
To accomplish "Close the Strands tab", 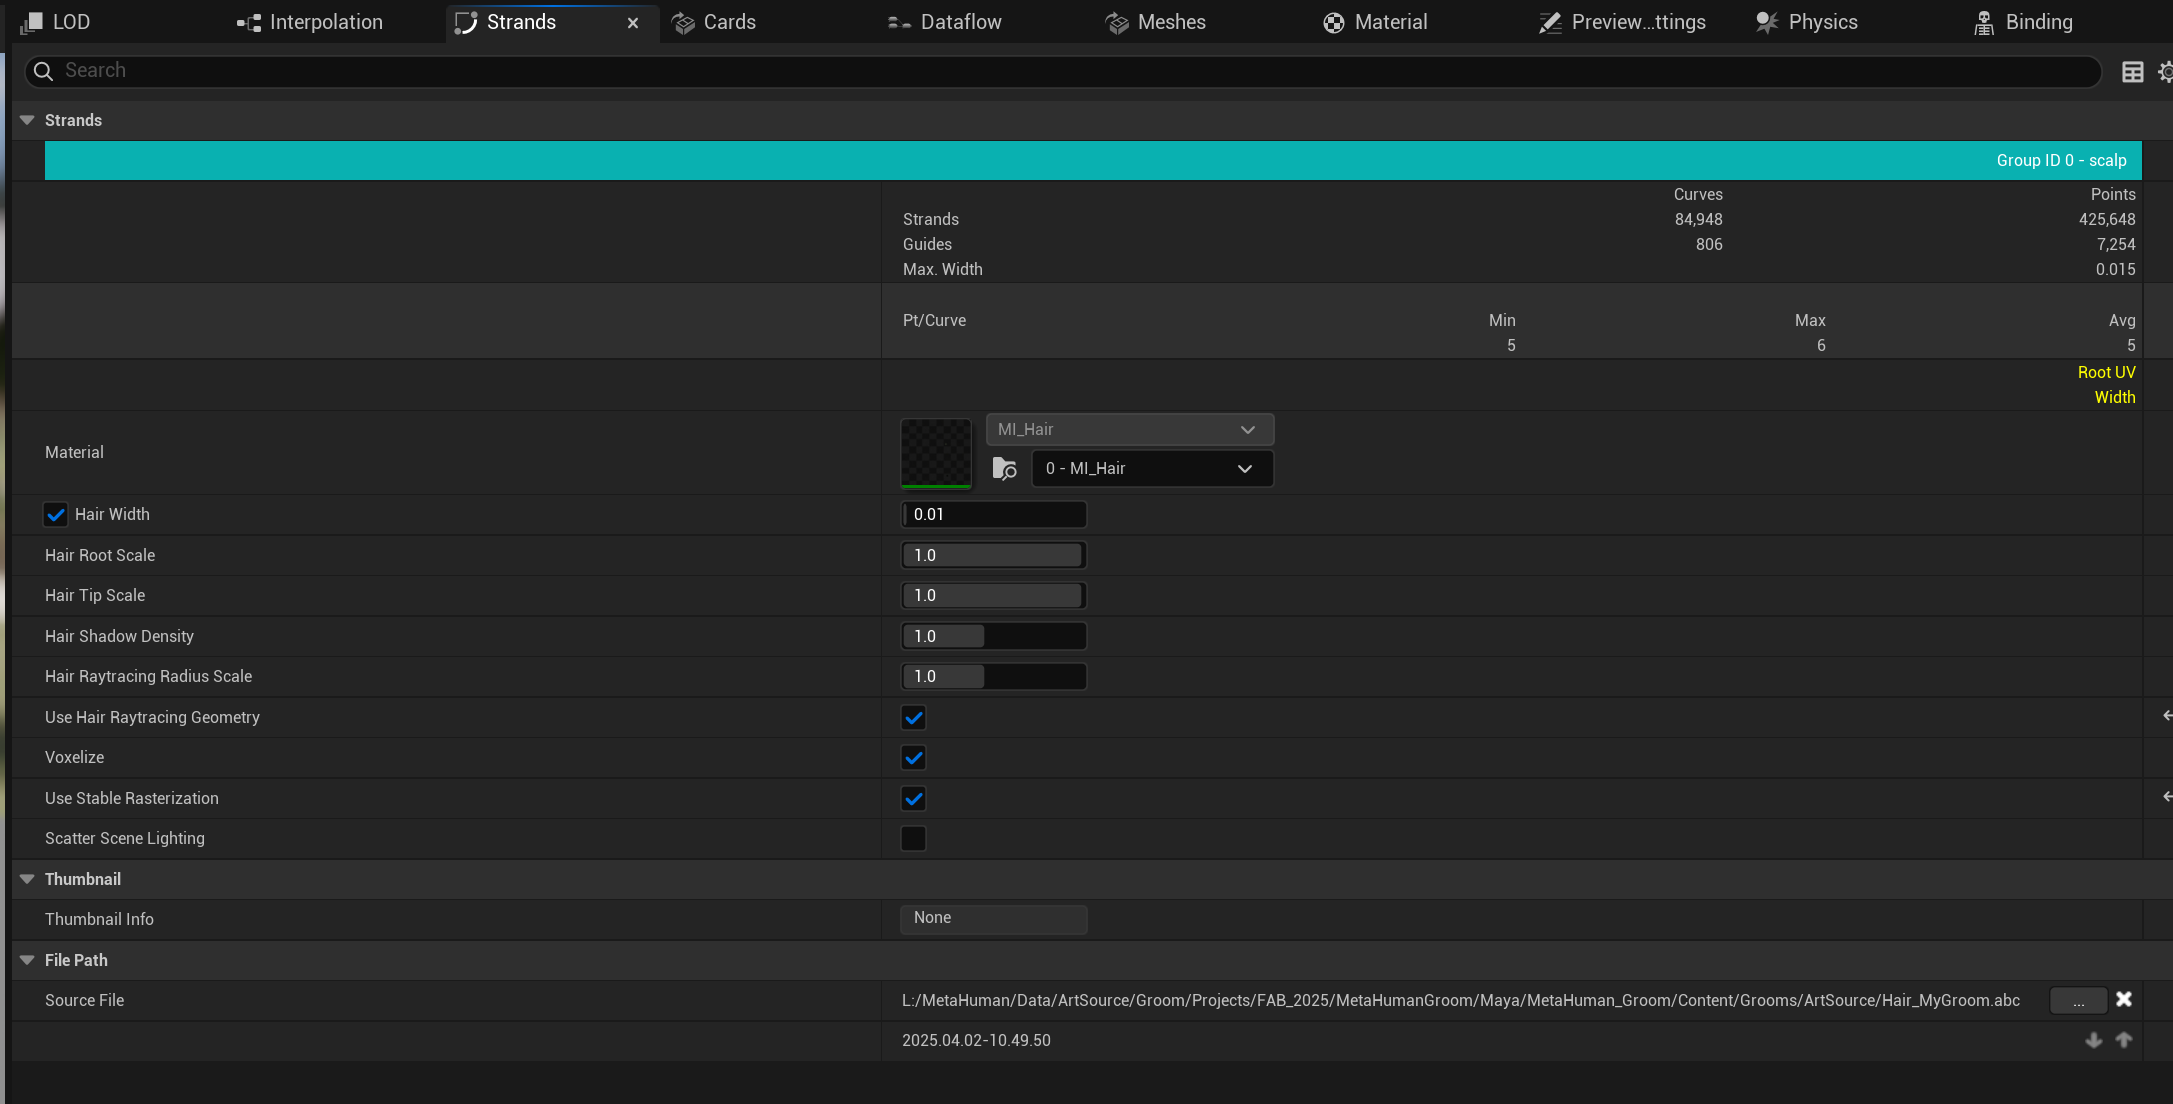I will (x=633, y=23).
